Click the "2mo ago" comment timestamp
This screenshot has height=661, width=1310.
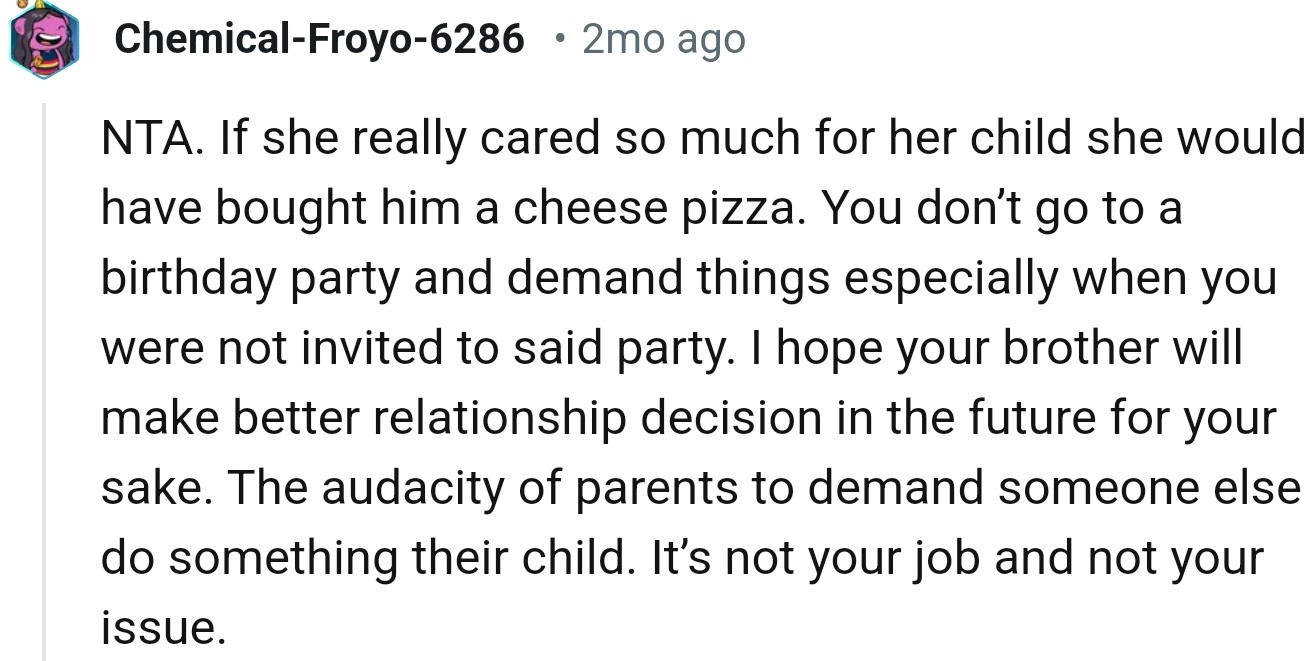(x=663, y=39)
